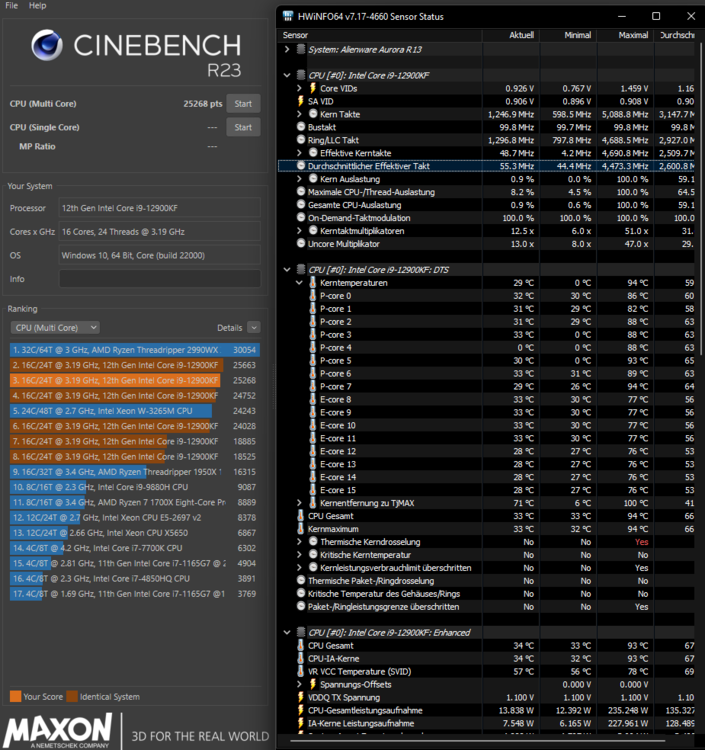Expand the System: Alienware Aurora R13 group
This screenshot has width=705, height=750.
[x=288, y=49]
